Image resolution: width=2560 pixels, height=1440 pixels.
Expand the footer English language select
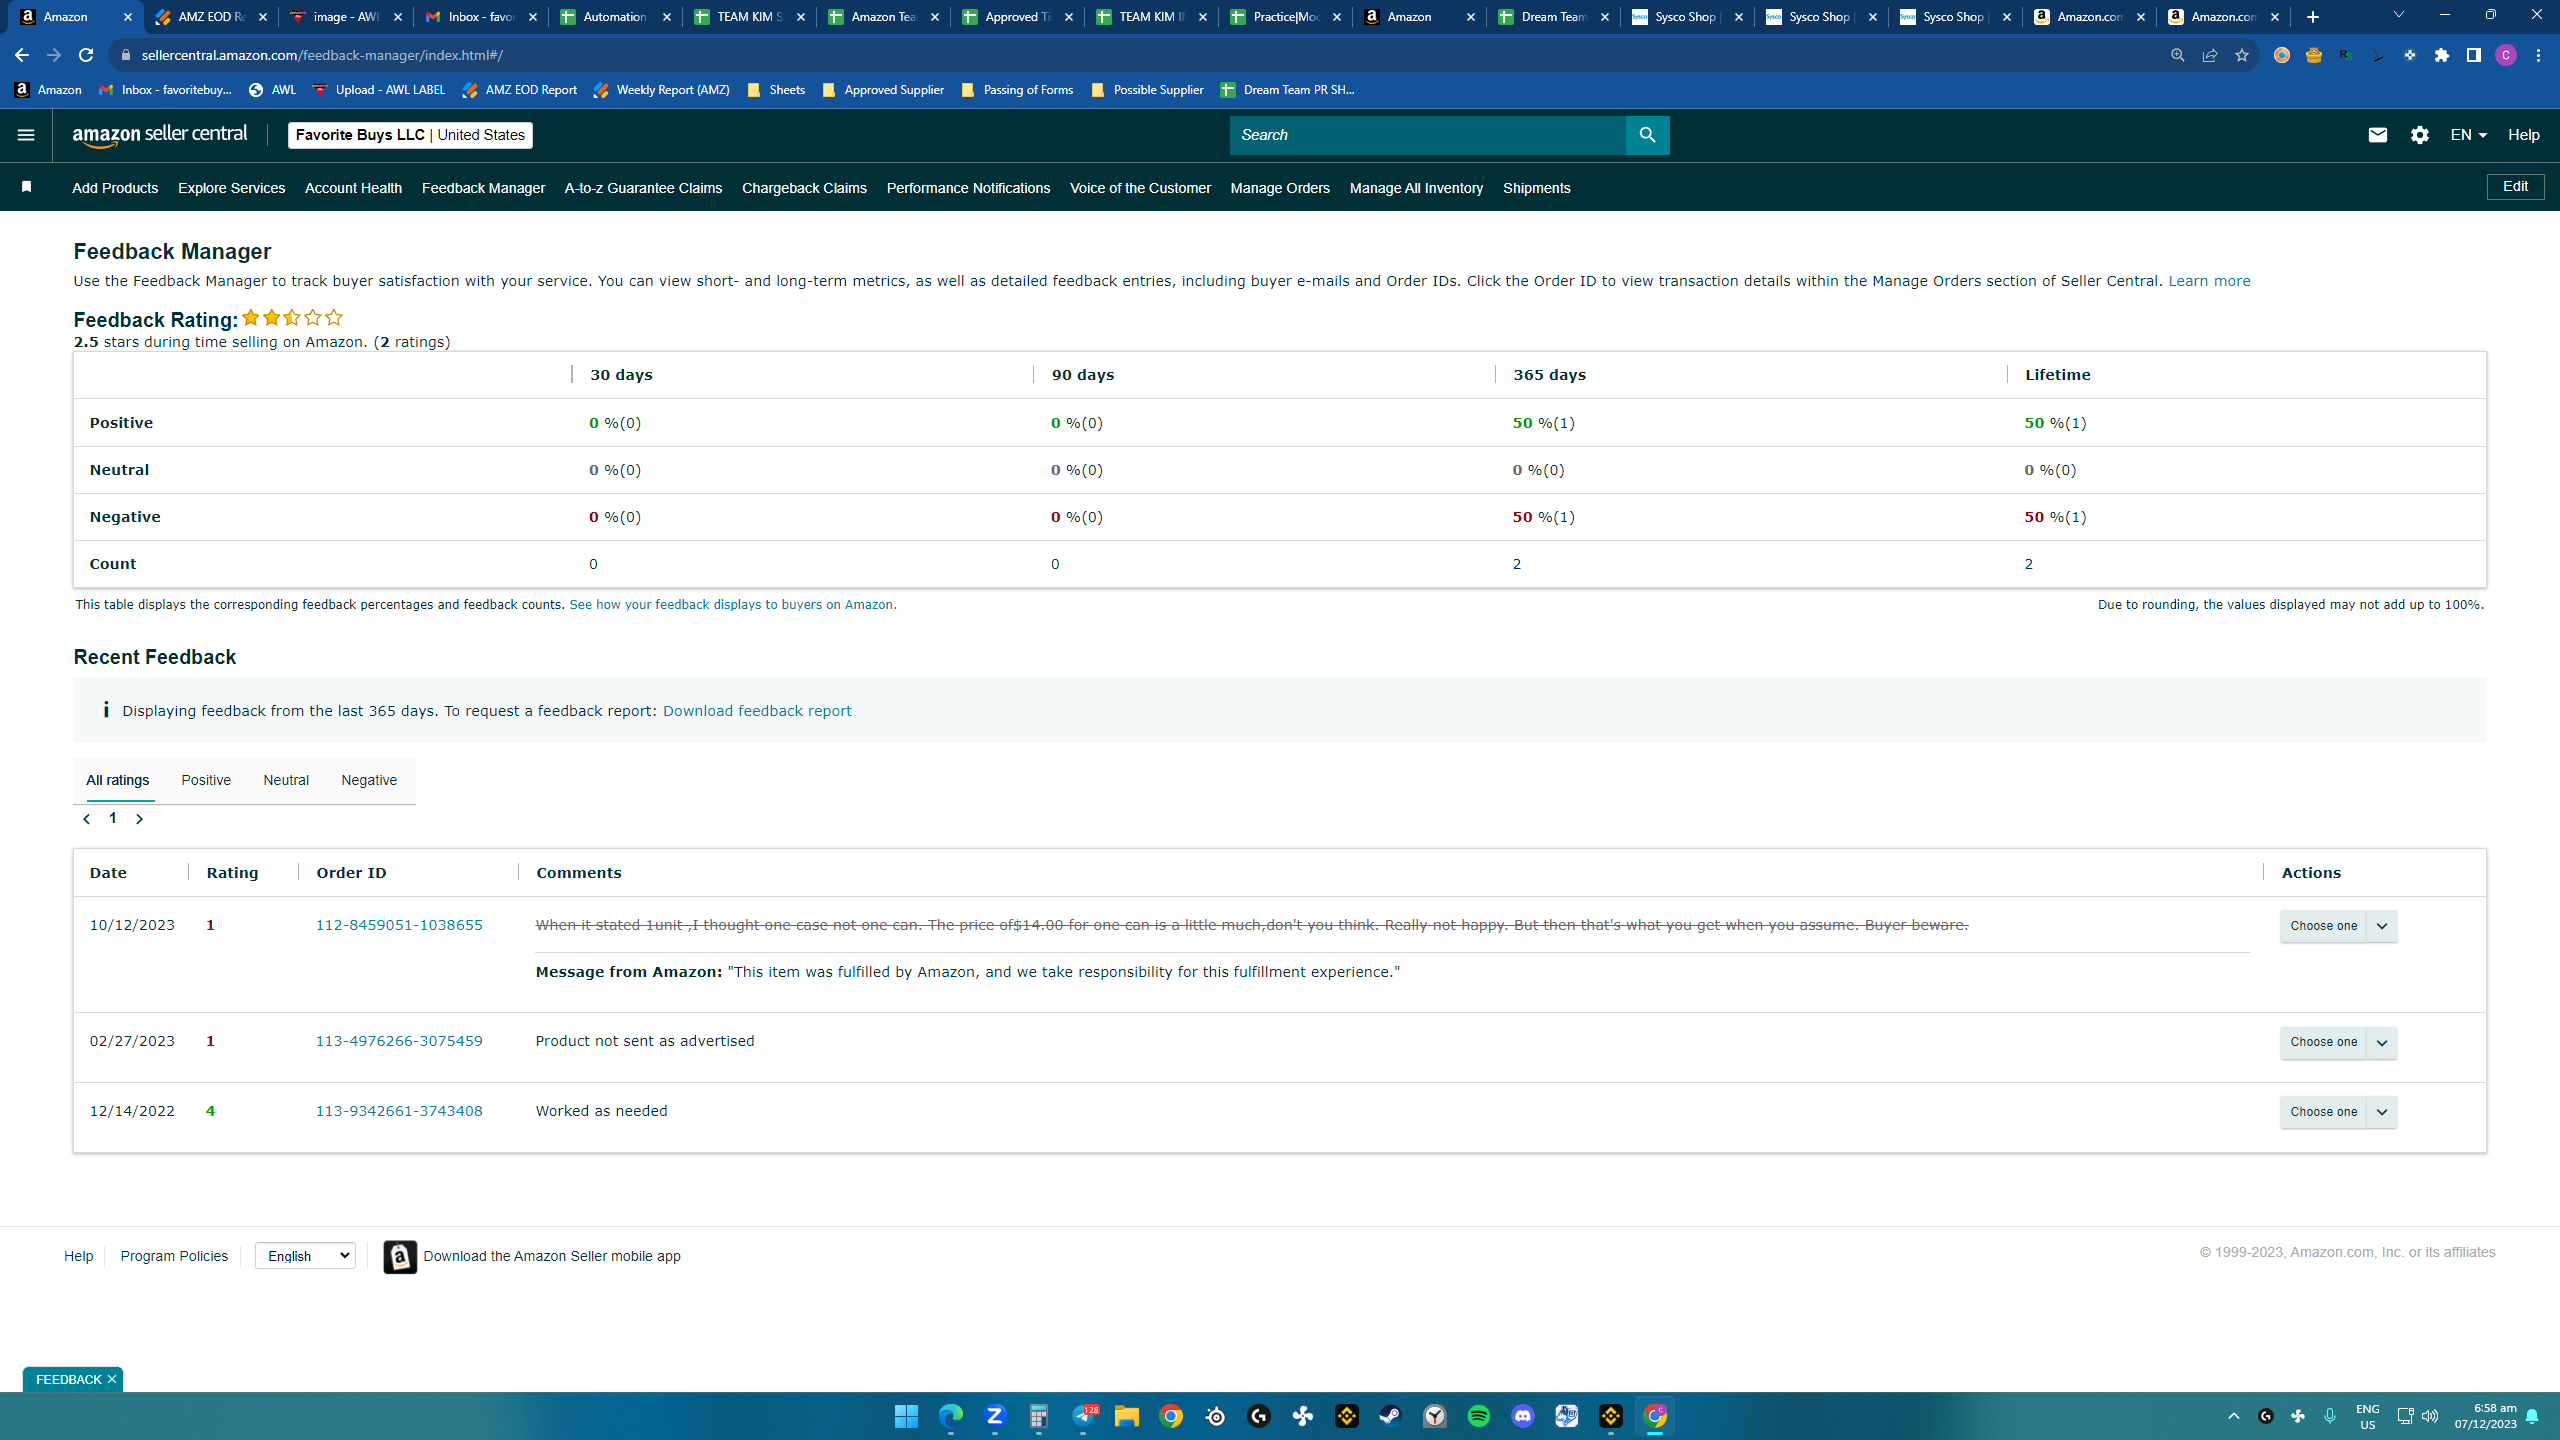(x=305, y=1256)
